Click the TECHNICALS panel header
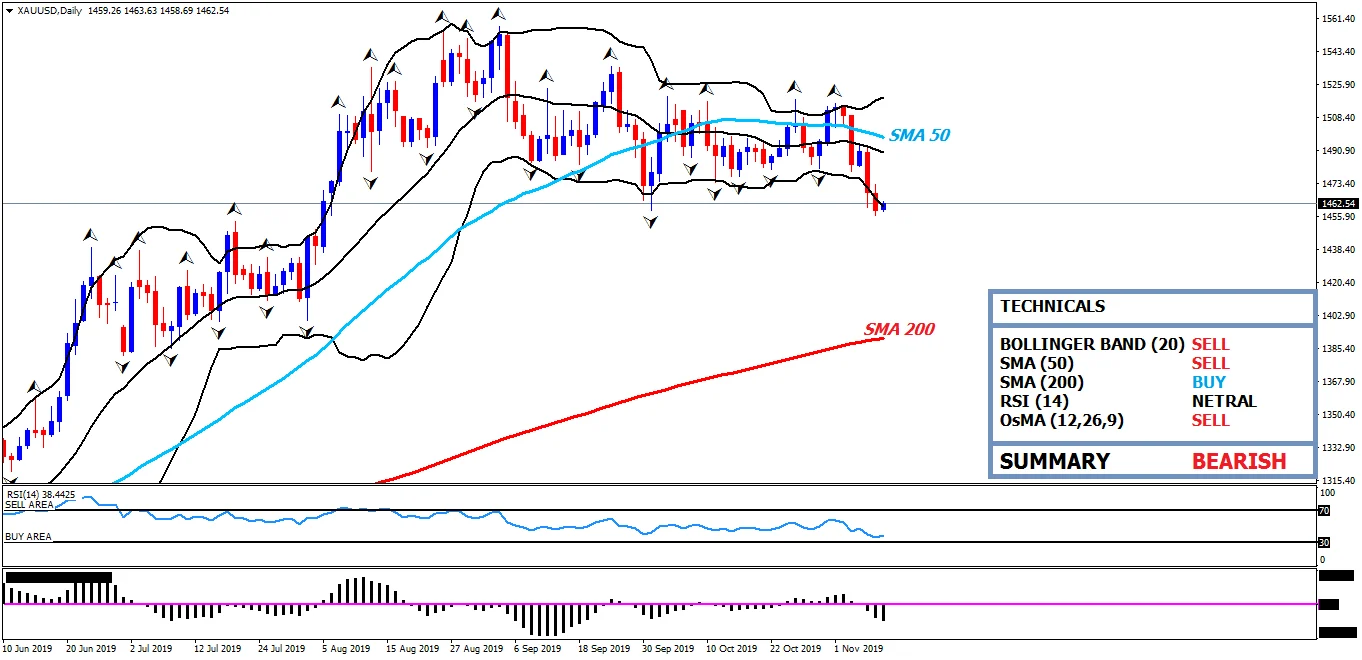 pyautogui.click(x=1152, y=307)
